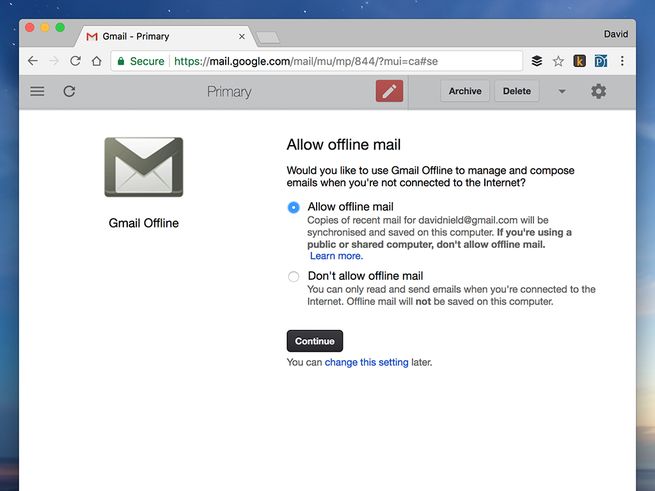Close the Gmail - Primary tab
The width and height of the screenshot is (655, 491).
click(242, 37)
